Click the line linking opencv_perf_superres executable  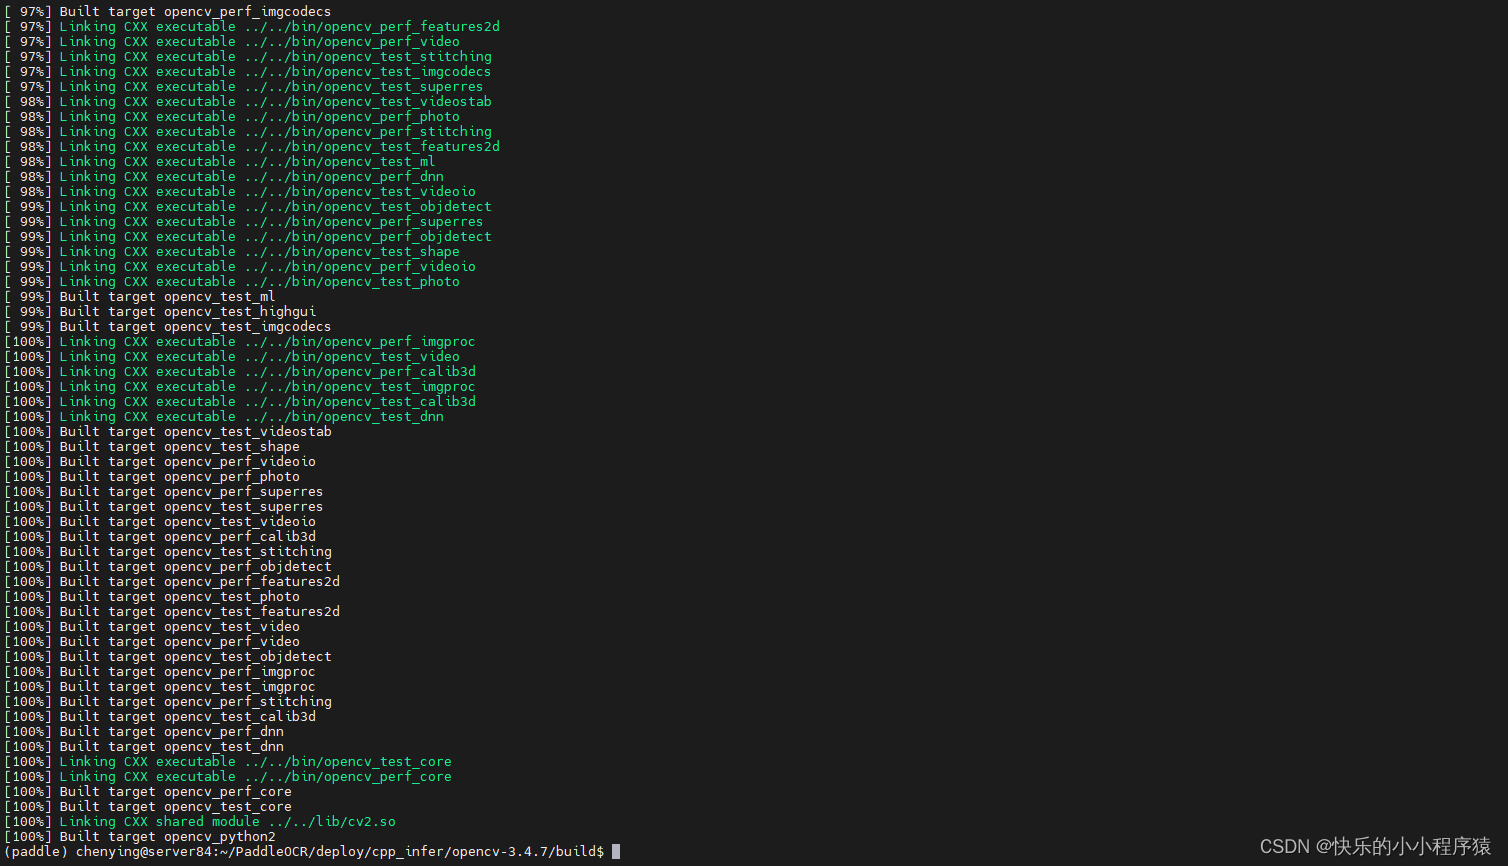pyautogui.click(x=244, y=222)
